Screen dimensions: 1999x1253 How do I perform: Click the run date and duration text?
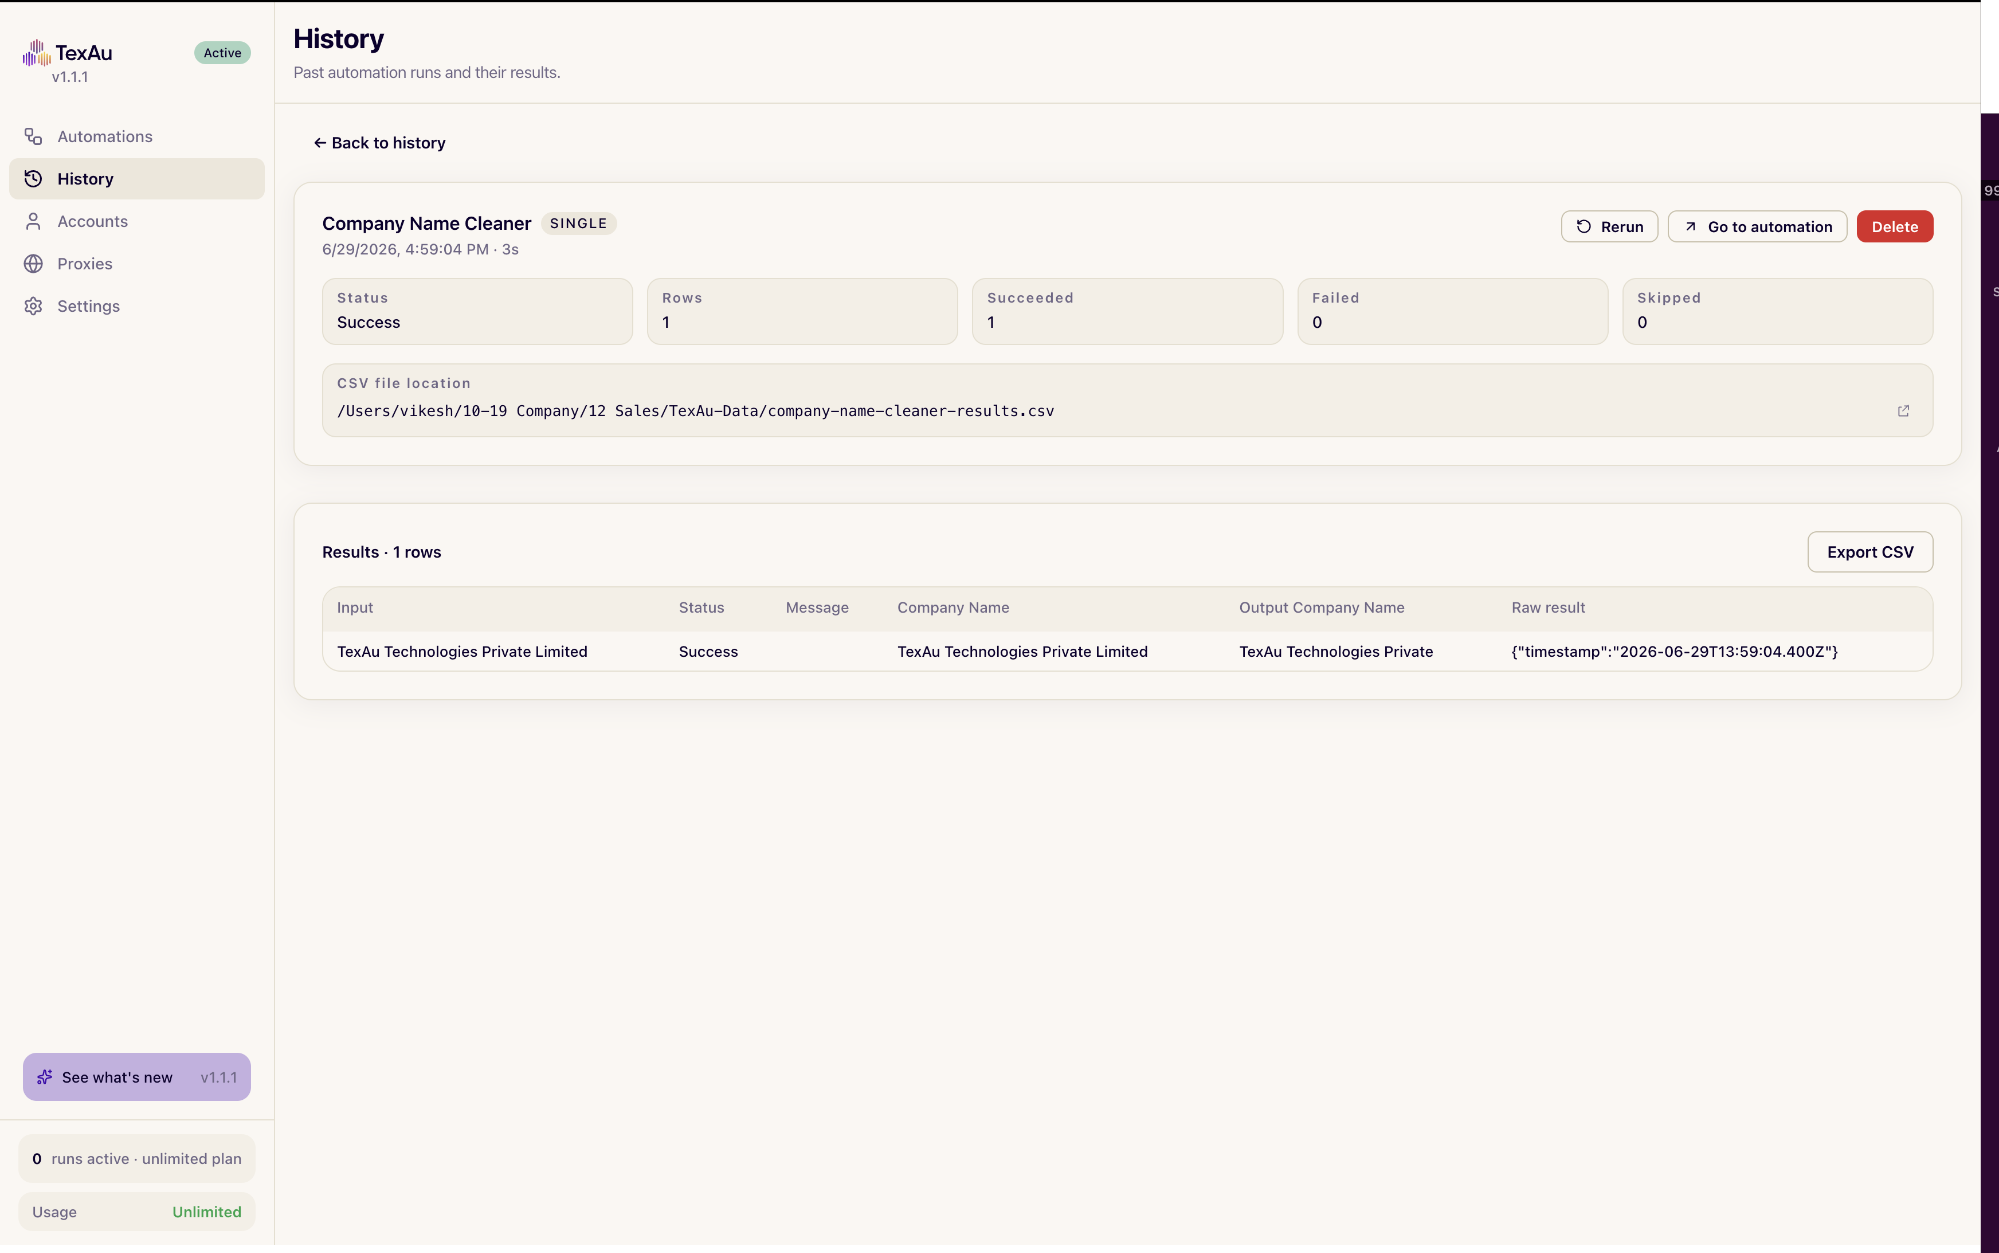pyautogui.click(x=420, y=250)
